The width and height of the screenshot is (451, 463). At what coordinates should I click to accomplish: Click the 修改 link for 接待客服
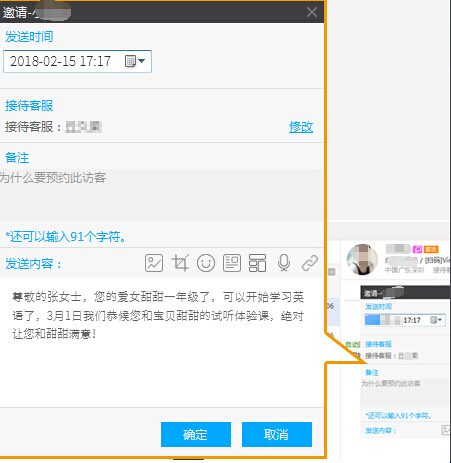coord(301,127)
